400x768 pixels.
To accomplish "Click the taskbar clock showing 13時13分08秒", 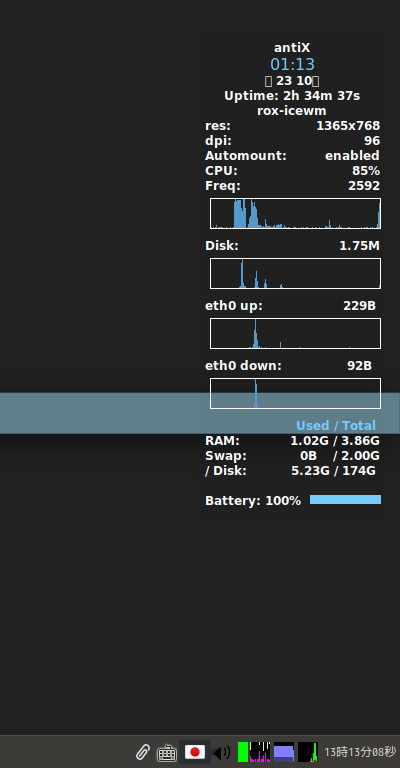I will click(360, 752).
